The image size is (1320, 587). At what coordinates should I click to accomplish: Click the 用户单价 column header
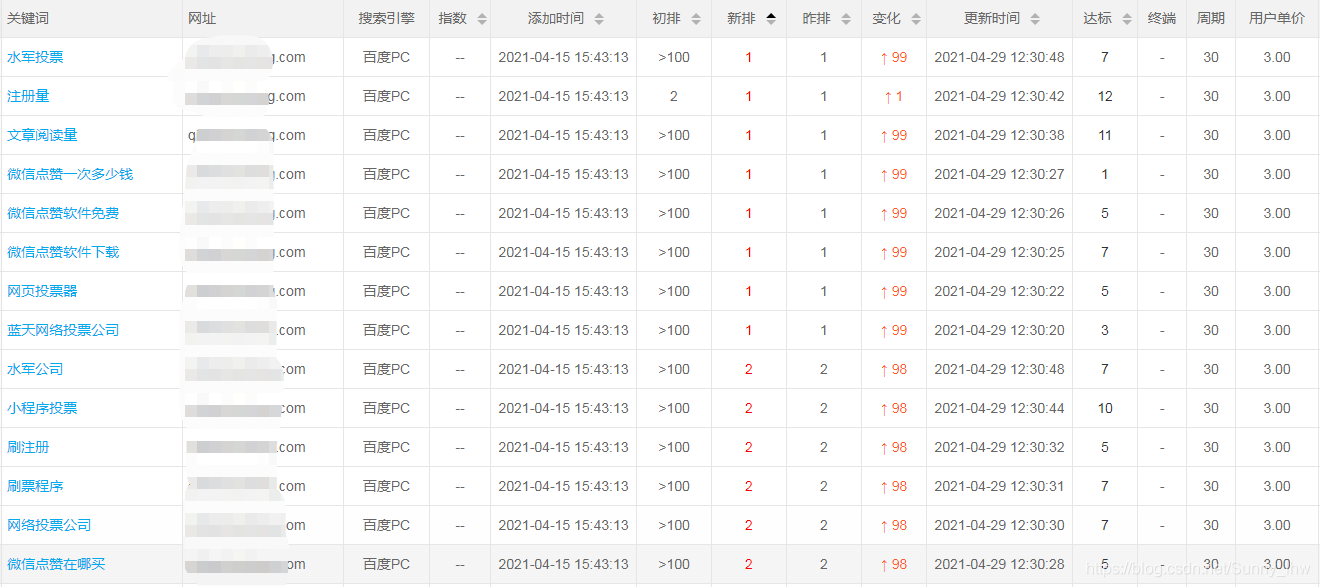tap(1277, 19)
